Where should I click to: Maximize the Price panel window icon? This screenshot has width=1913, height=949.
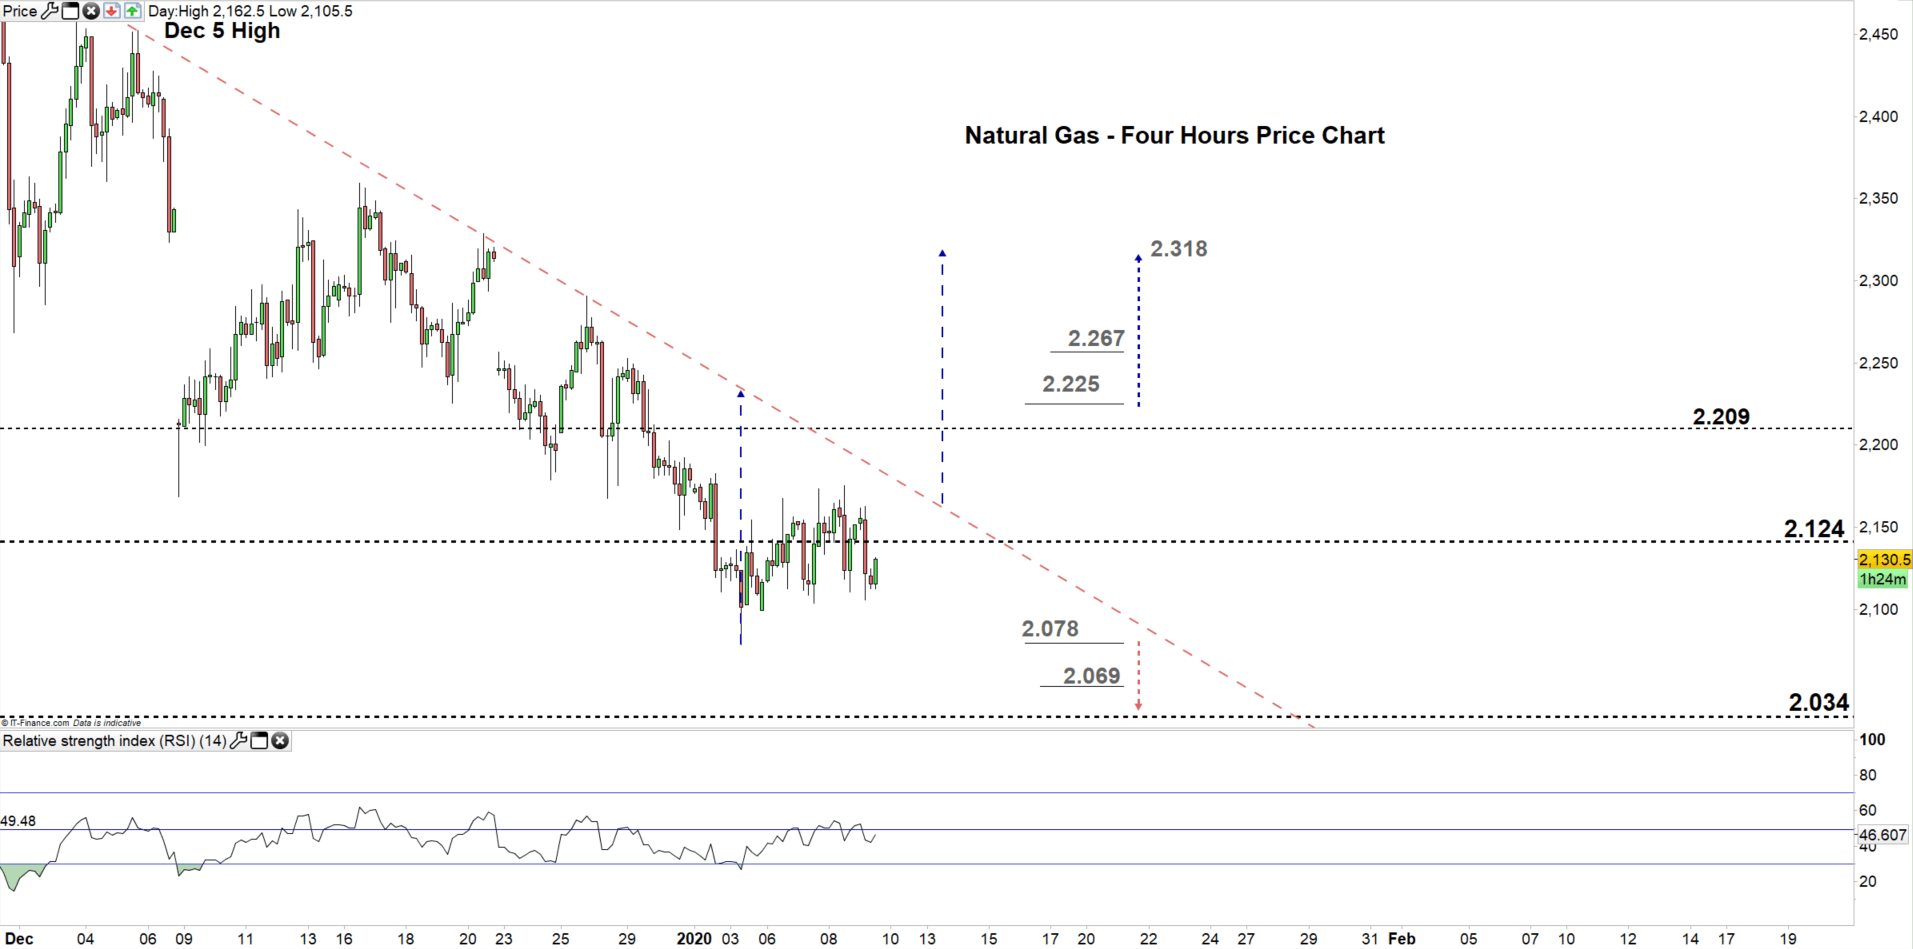coord(70,11)
